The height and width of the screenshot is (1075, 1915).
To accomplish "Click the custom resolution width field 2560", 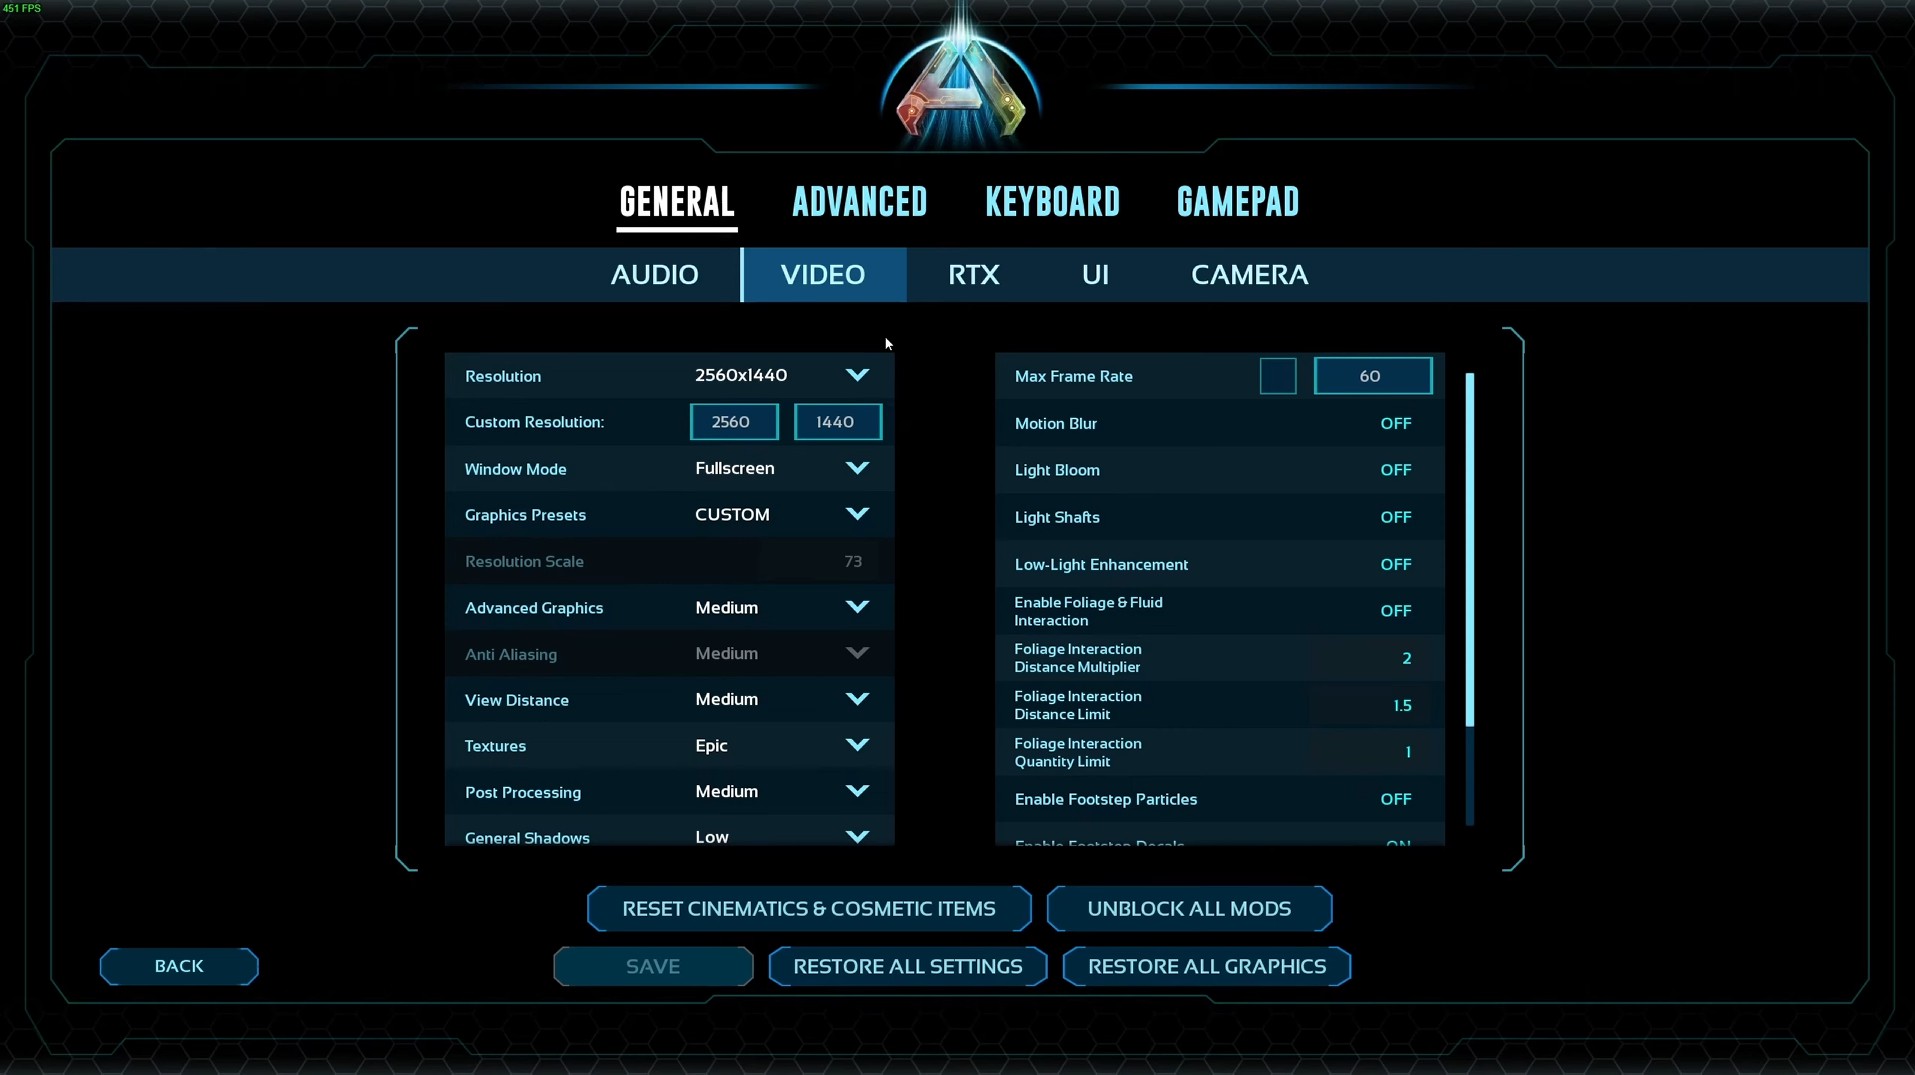I will [x=734, y=422].
